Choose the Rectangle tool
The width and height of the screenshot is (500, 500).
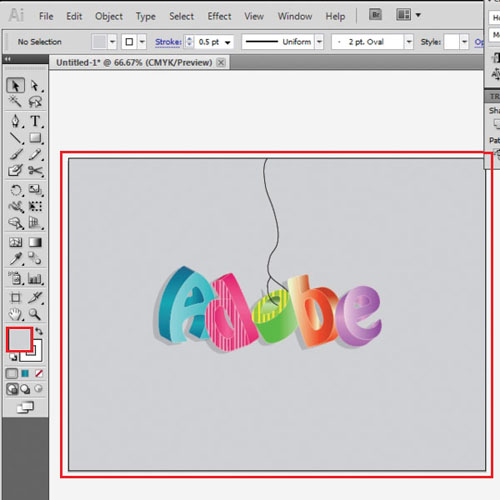pyautogui.click(x=35, y=138)
